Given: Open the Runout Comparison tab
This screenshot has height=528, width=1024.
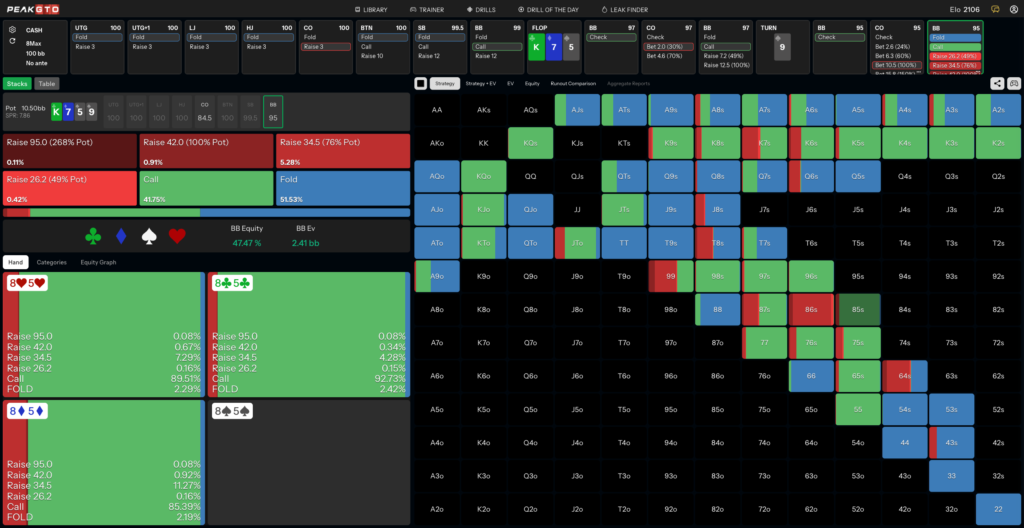Looking at the screenshot, I should [x=572, y=84].
